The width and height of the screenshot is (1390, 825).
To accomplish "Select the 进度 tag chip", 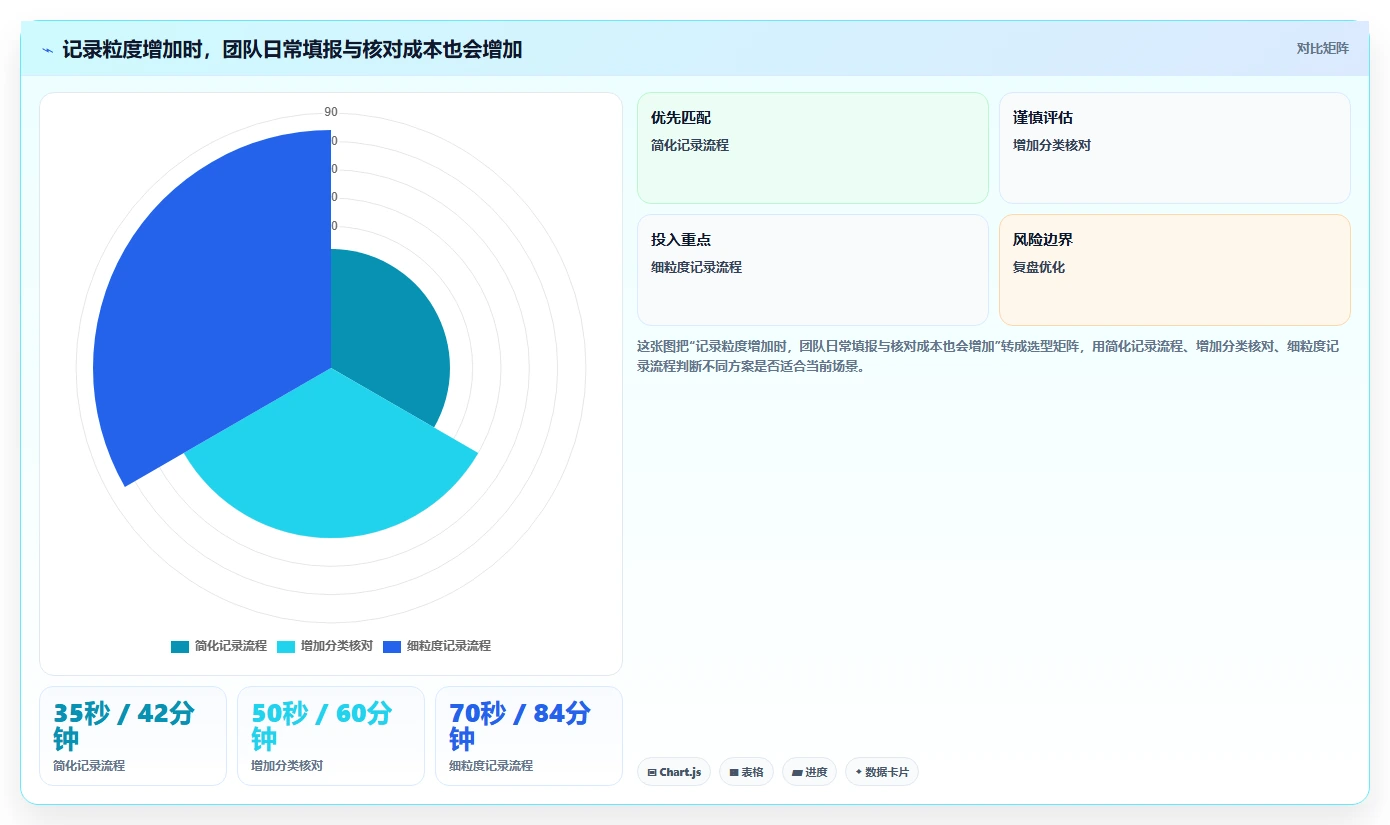I will (x=809, y=772).
